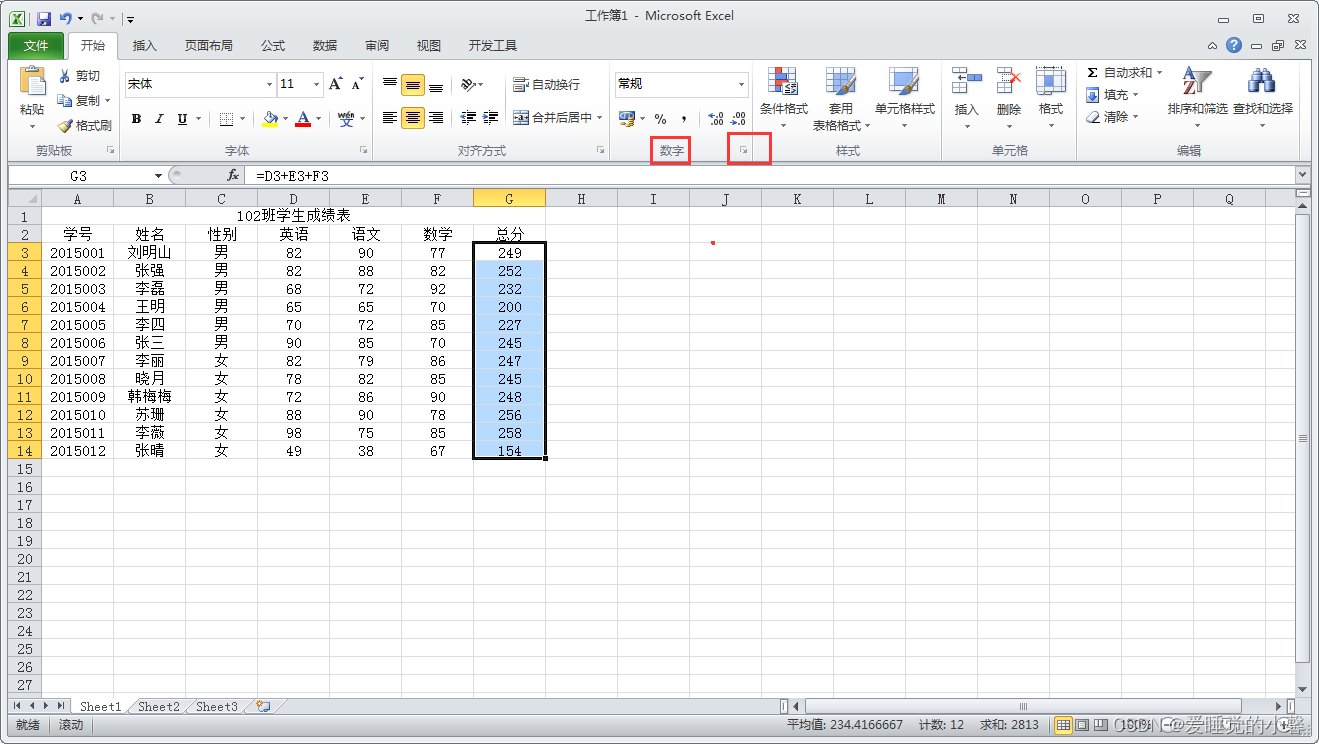The image size is (1319, 744).
Task: Click the Name Box showing G3
Action: coord(79,176)
